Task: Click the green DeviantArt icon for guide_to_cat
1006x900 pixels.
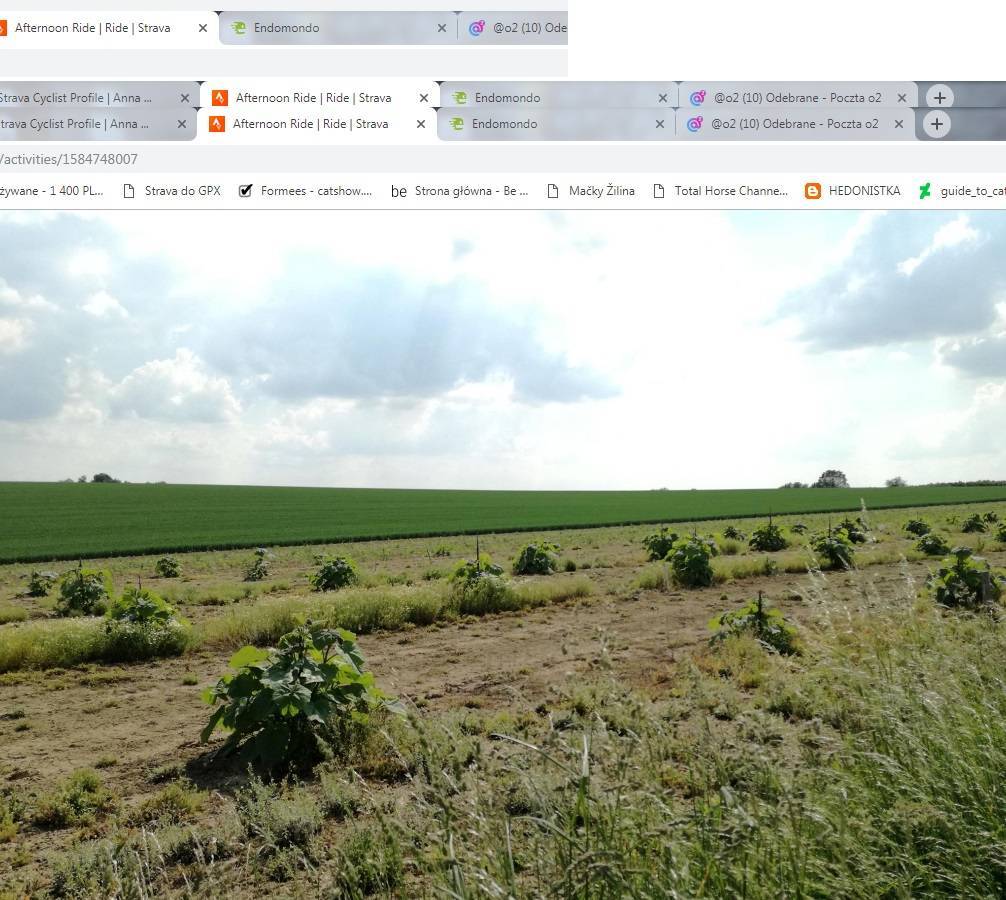Action: coord(925,191)
